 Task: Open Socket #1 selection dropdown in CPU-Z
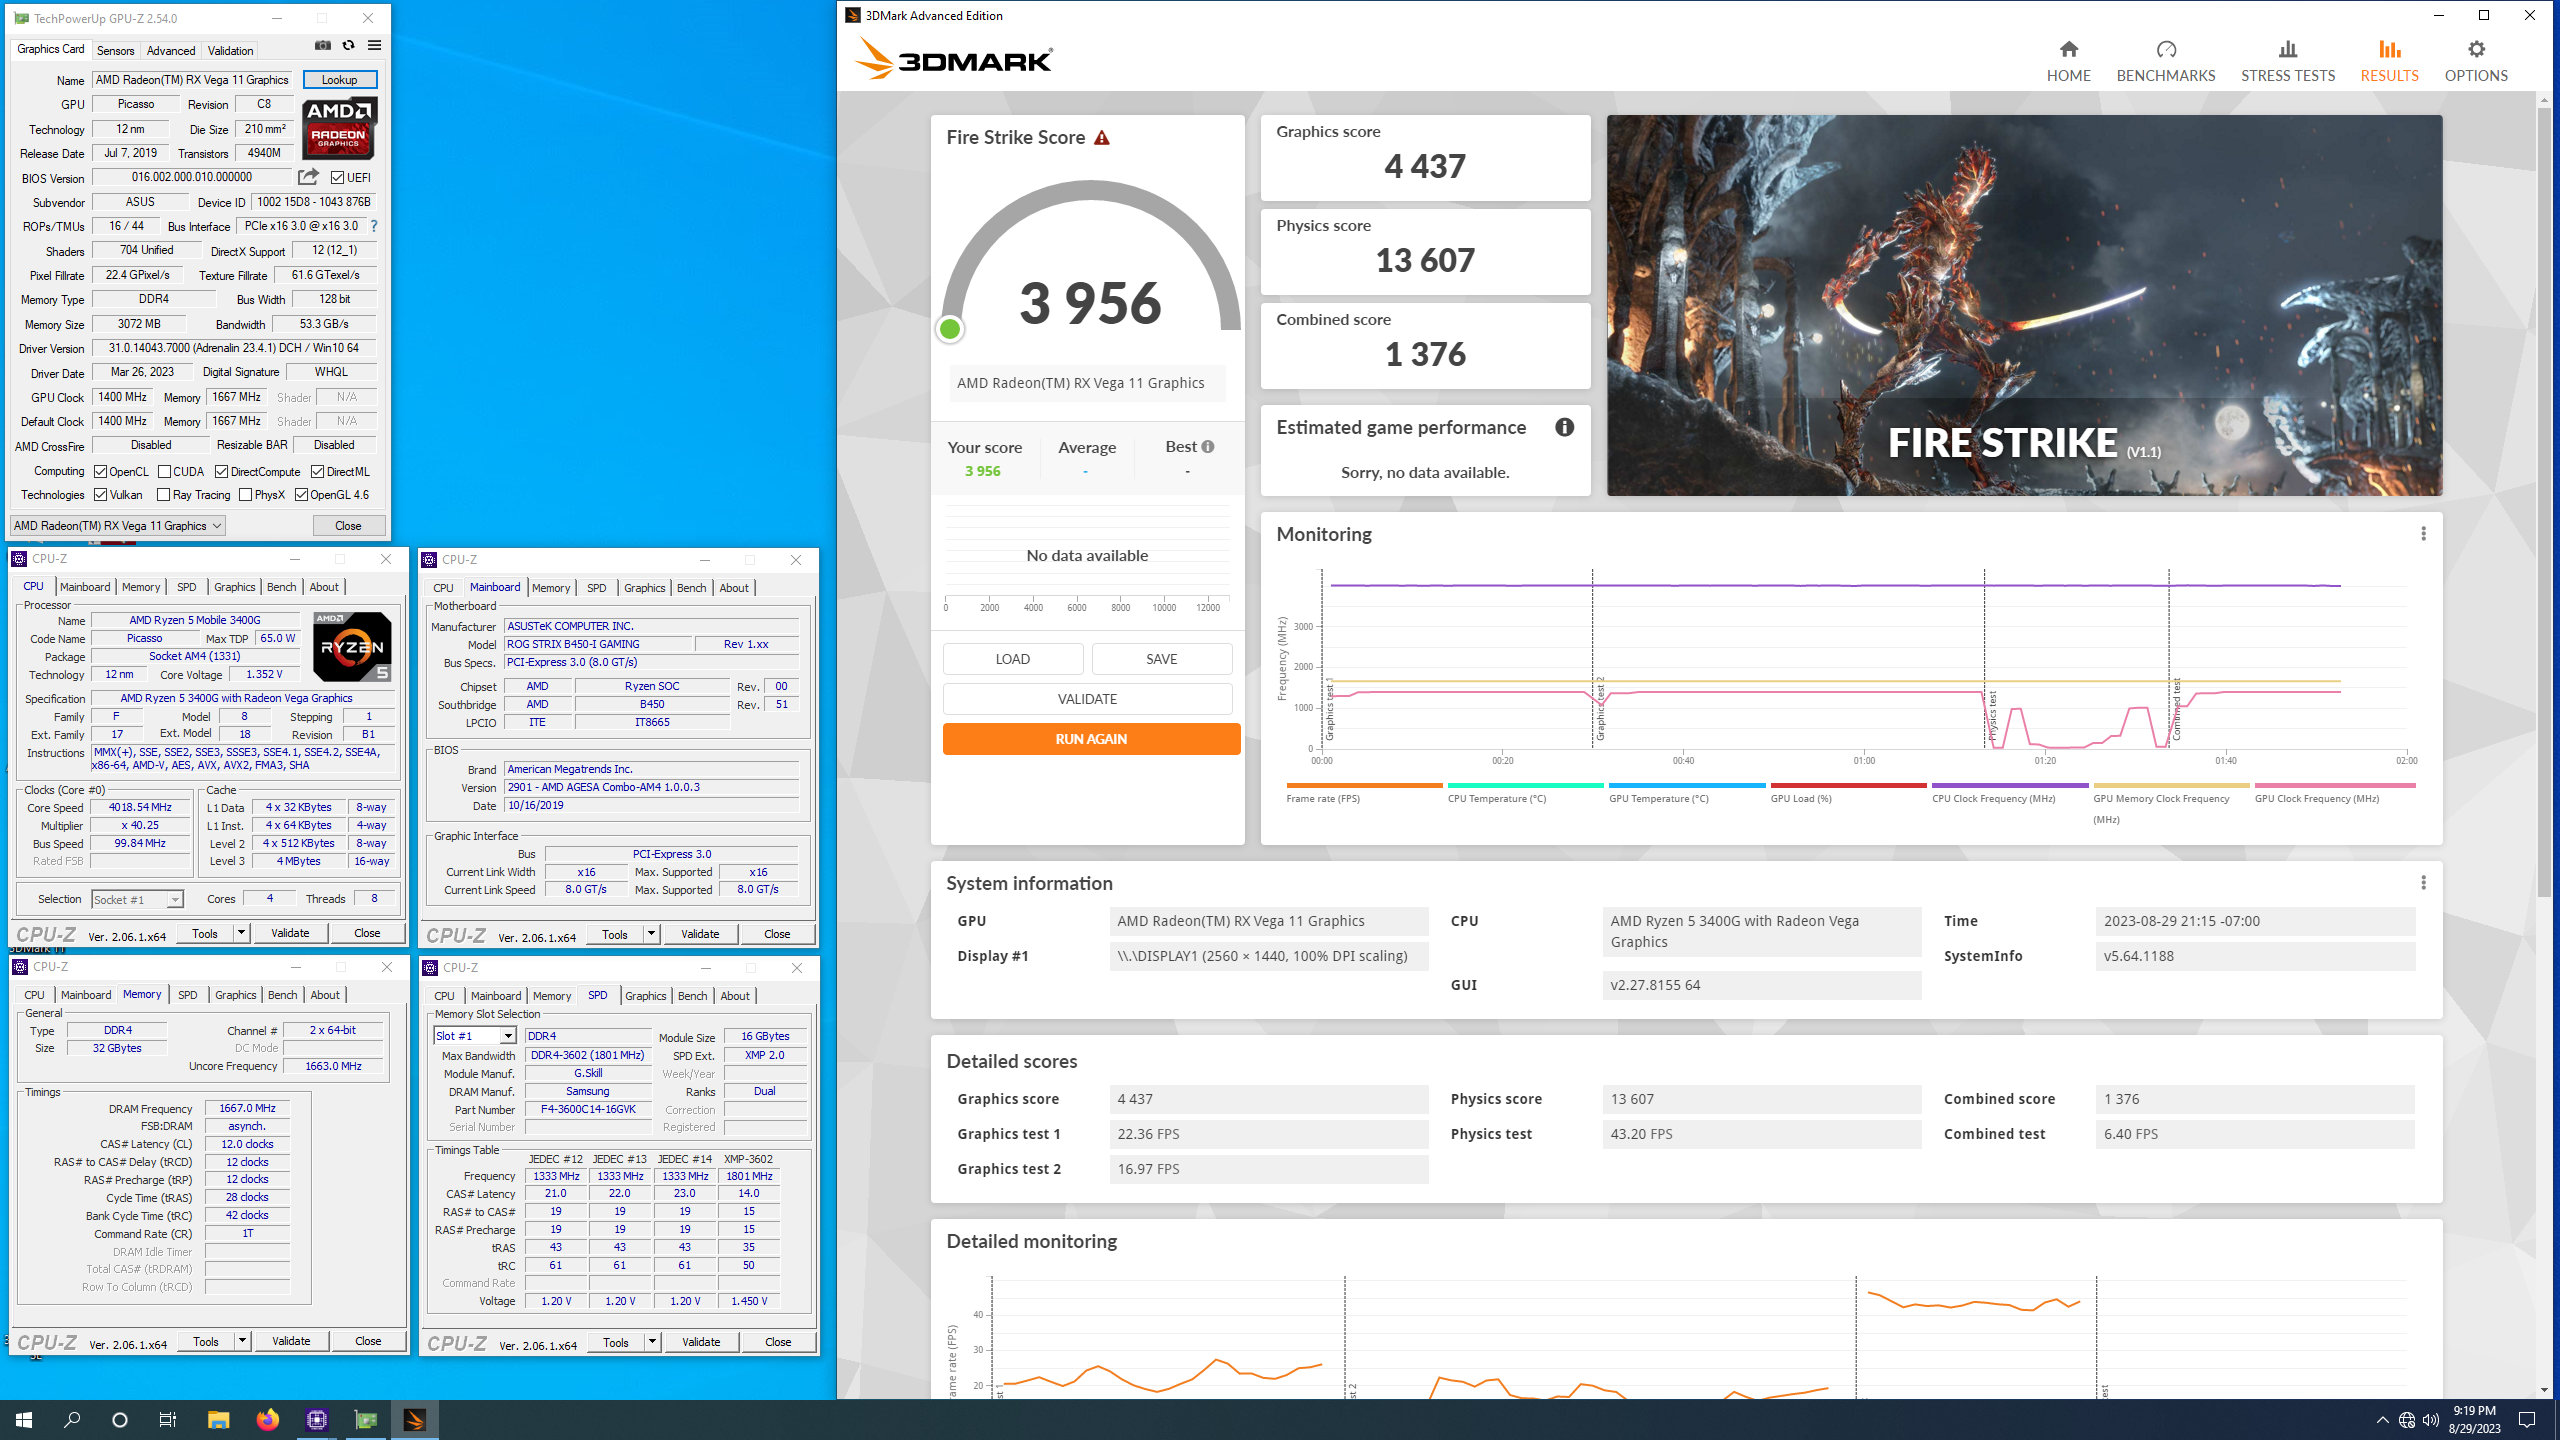point(138,900)
